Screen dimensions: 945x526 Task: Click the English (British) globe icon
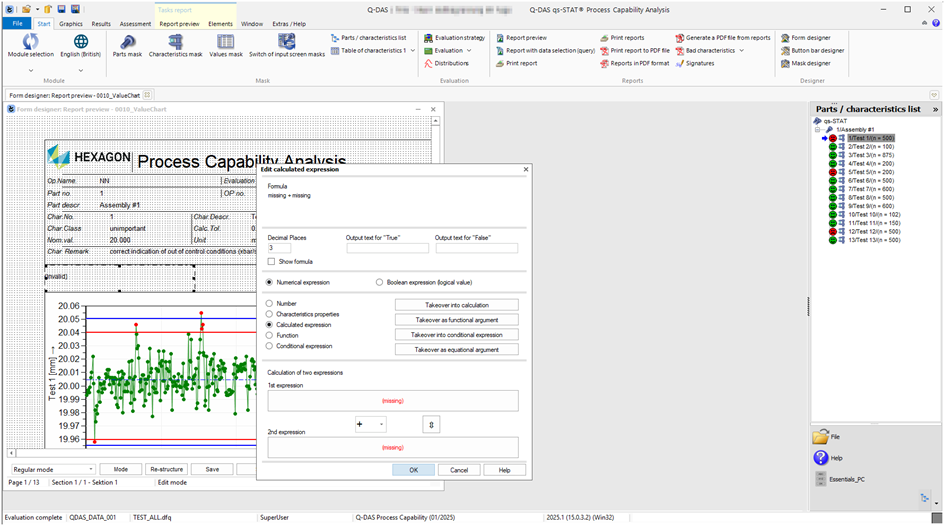[x=81, y=42]
